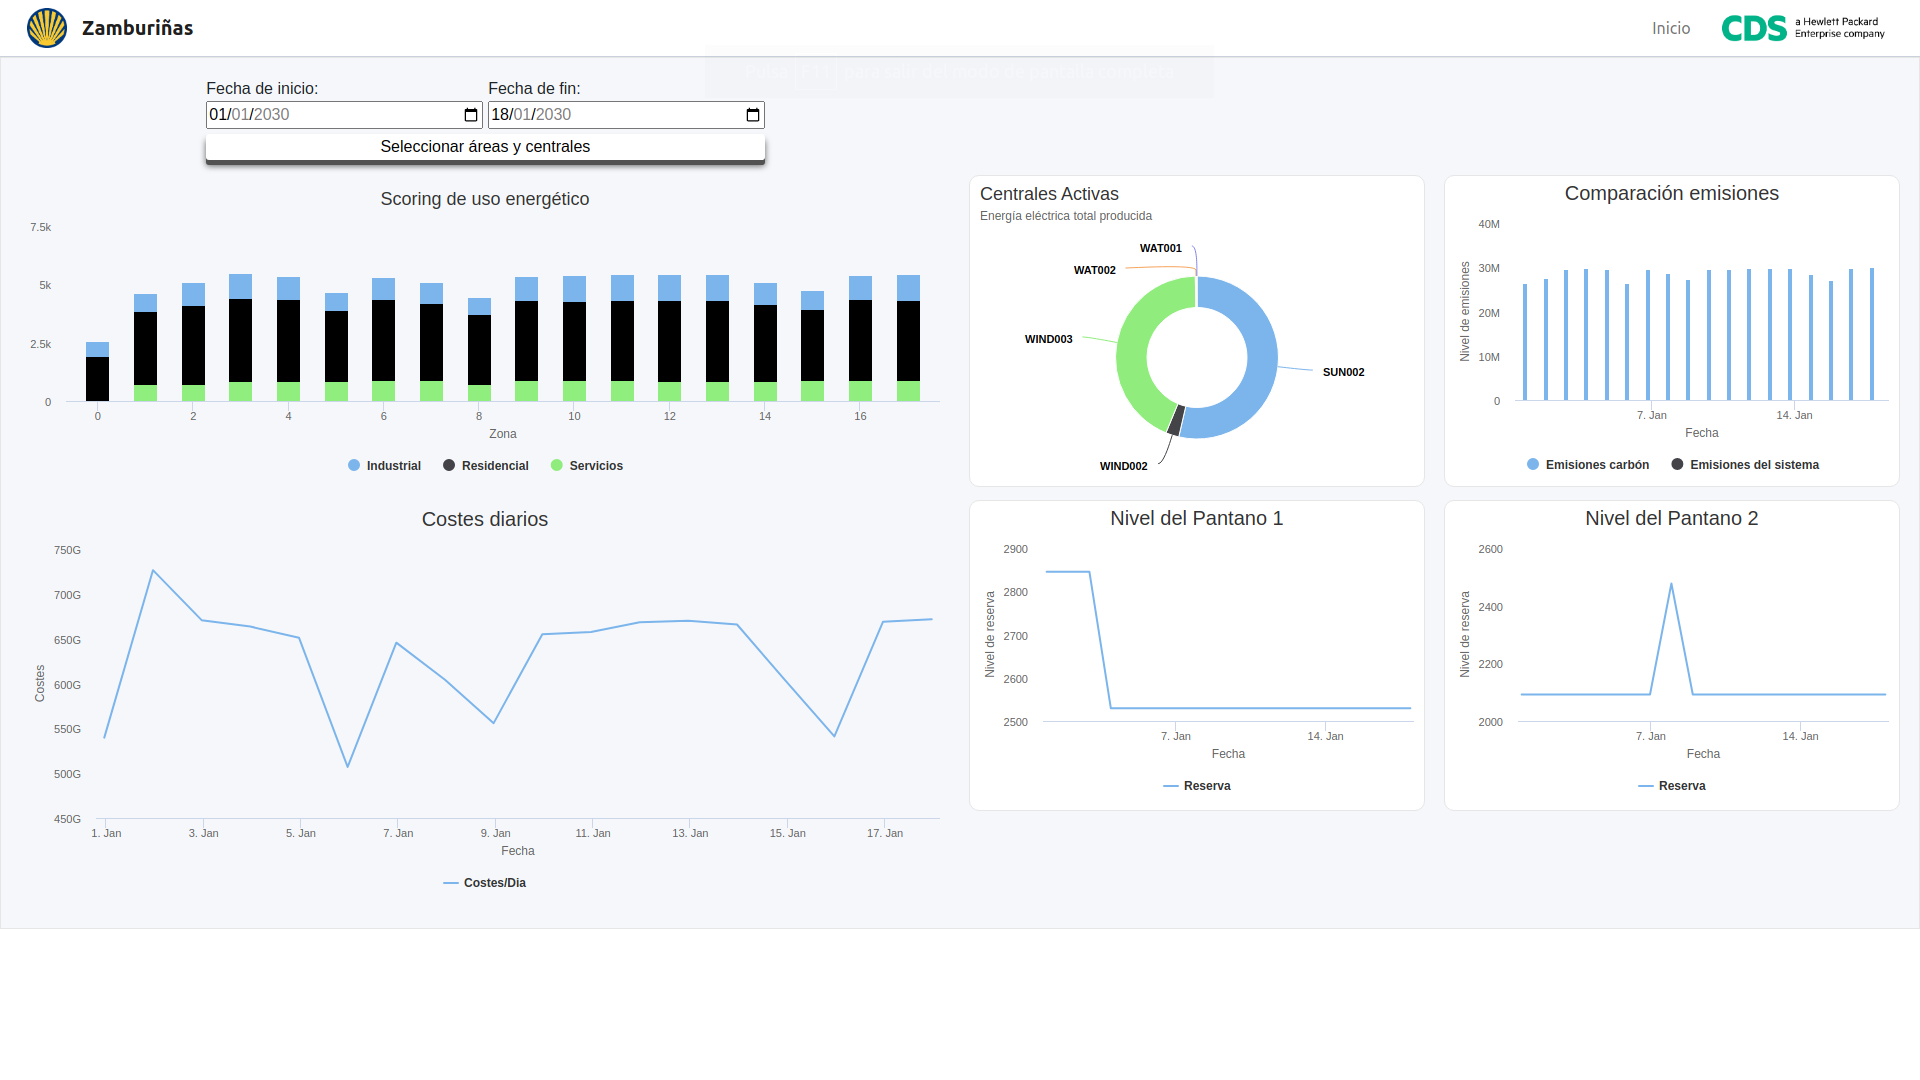Hide the Reserva line in Nivel del Pantano 1
The image size is (1920, 1080).
click(1199, 786)
